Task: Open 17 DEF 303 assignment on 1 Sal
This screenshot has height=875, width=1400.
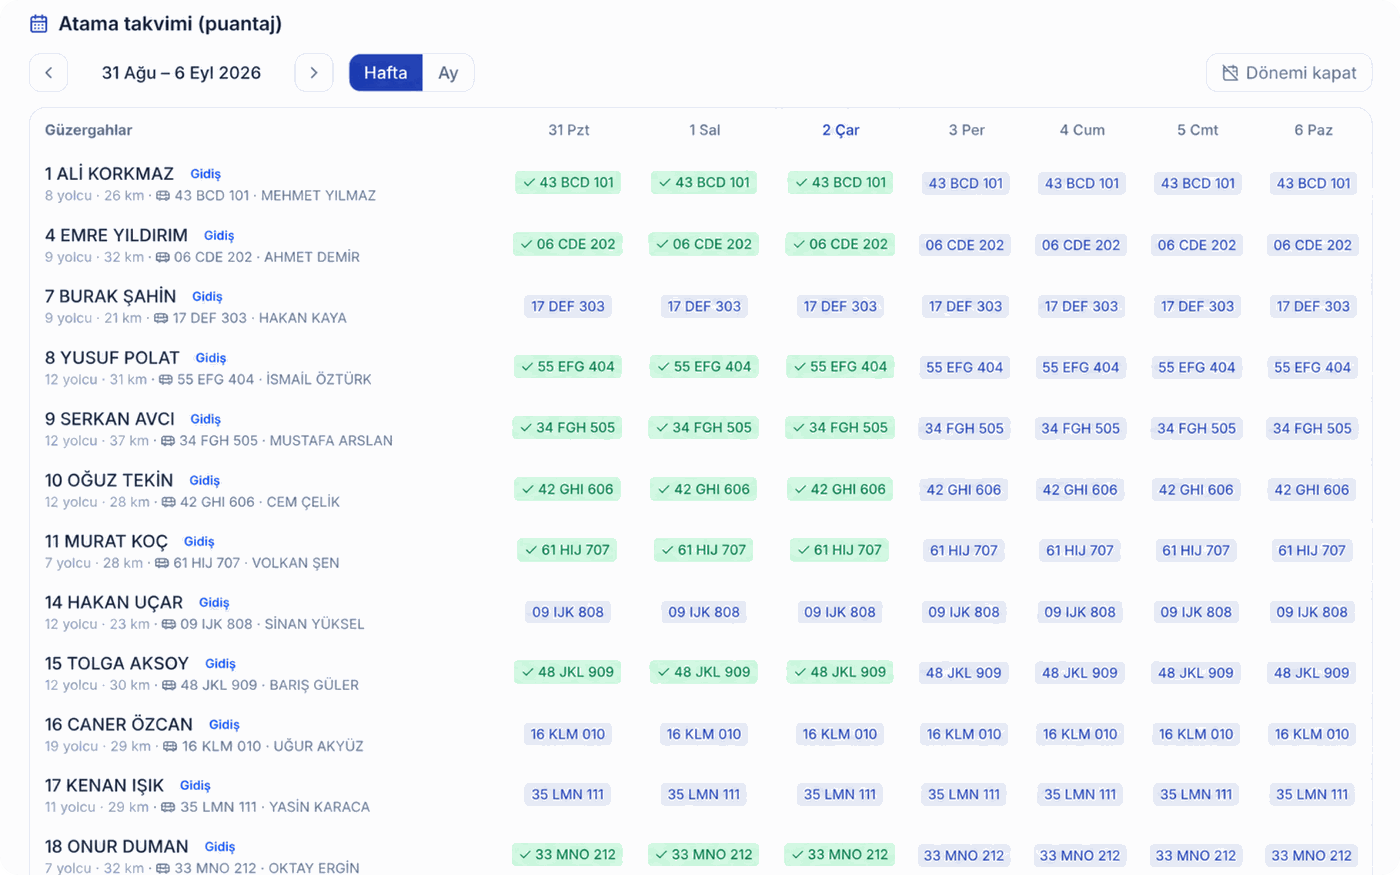Action: (704, 306)
